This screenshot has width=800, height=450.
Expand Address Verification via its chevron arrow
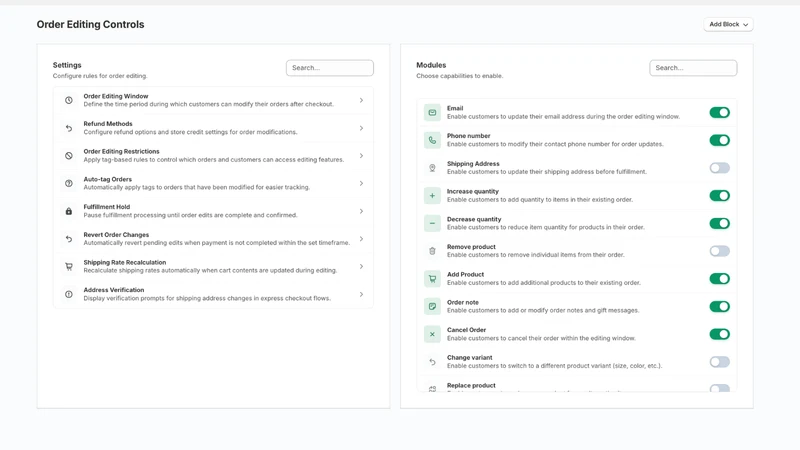(x=361, y=294)
